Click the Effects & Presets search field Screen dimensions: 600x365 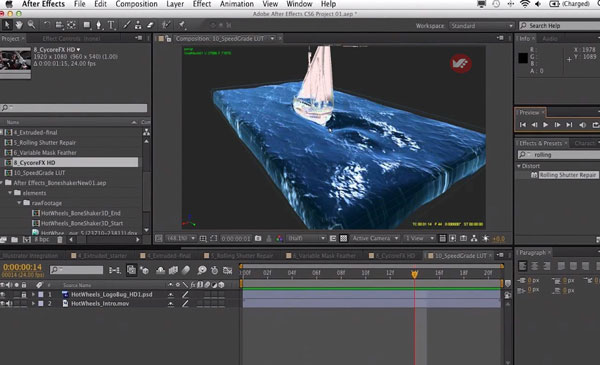tap(559, 155)
